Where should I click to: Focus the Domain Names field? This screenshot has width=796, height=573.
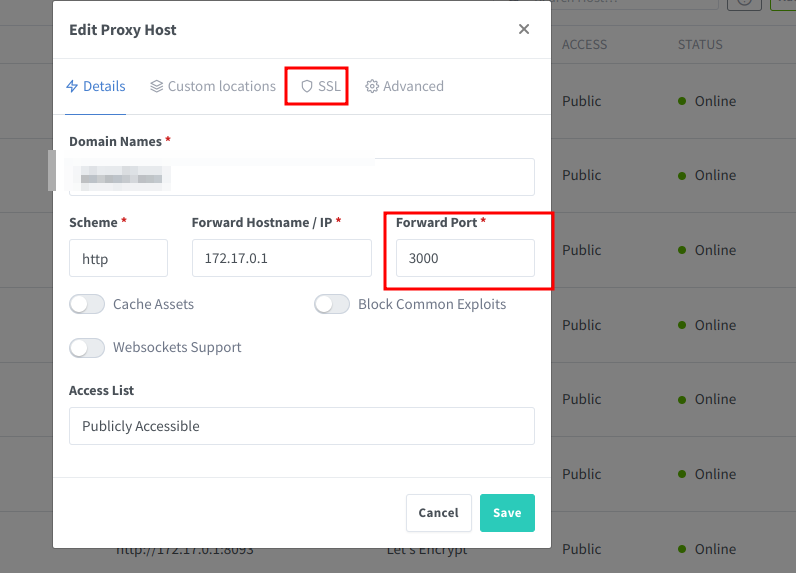(x=301, y=177)
